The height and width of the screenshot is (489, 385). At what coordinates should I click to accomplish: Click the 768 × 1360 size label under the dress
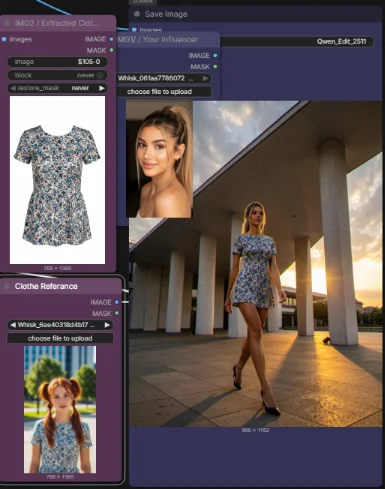(x=57, y=268)
